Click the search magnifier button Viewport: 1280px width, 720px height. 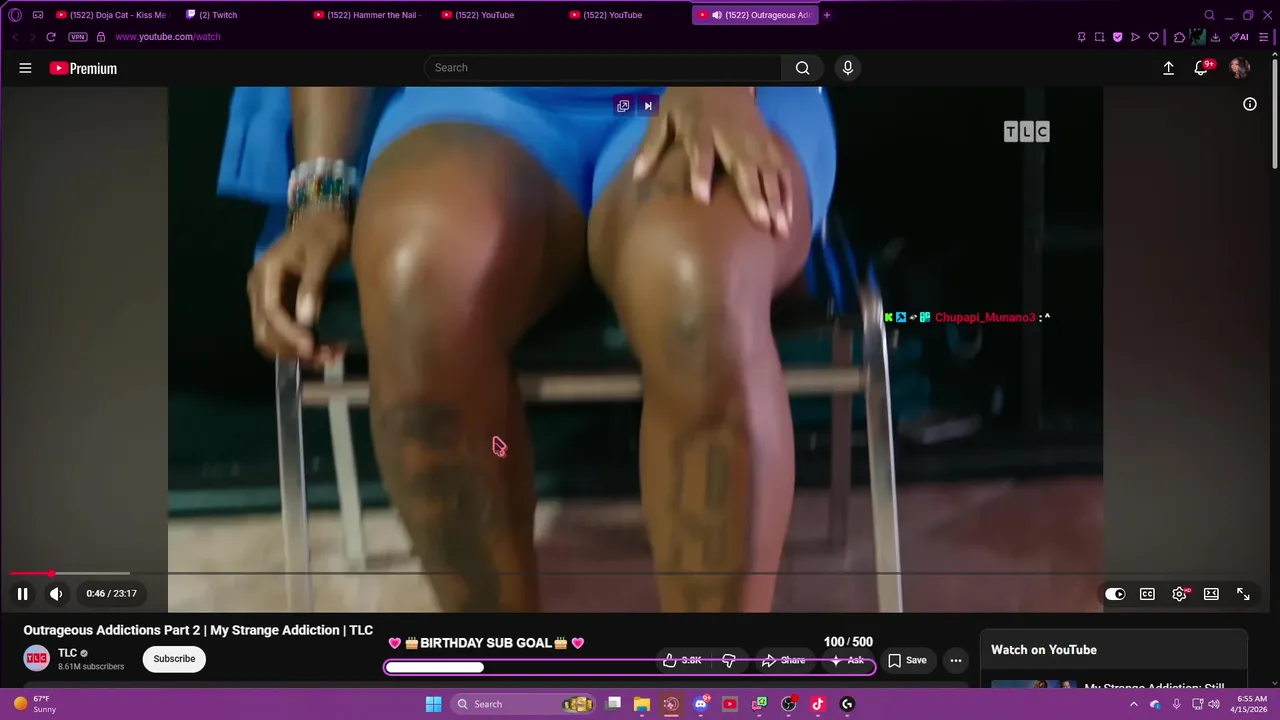(x=802, y=68)
